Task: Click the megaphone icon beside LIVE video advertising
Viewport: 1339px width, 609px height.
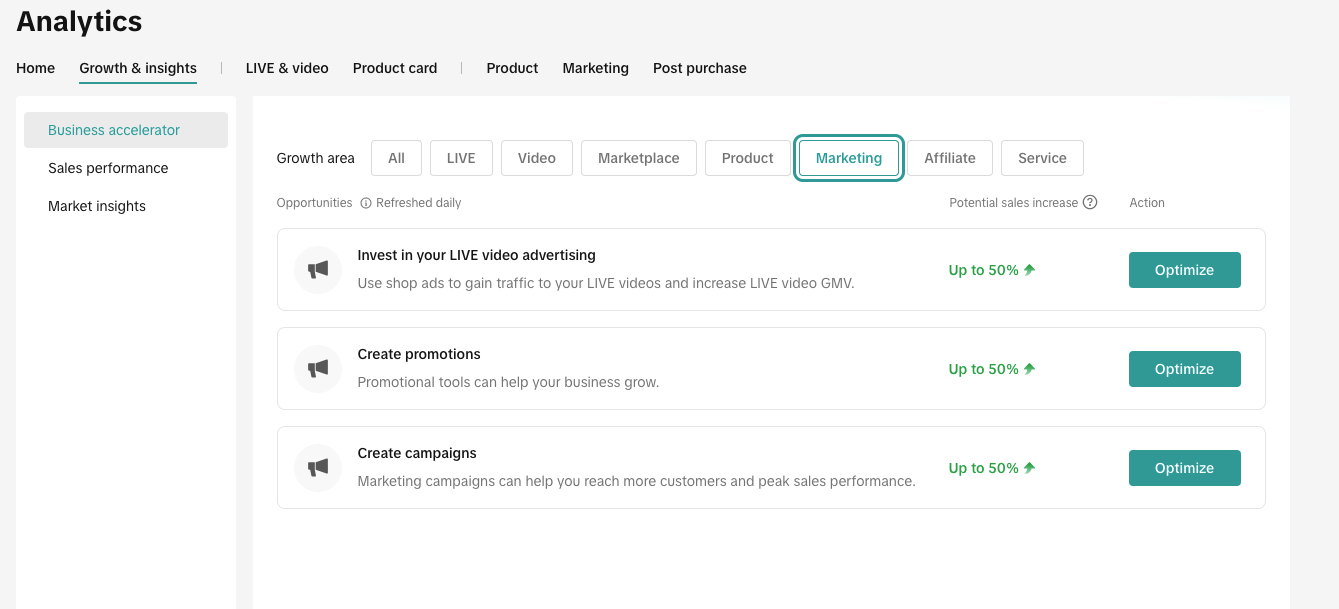Action: [x=318, y=270]
